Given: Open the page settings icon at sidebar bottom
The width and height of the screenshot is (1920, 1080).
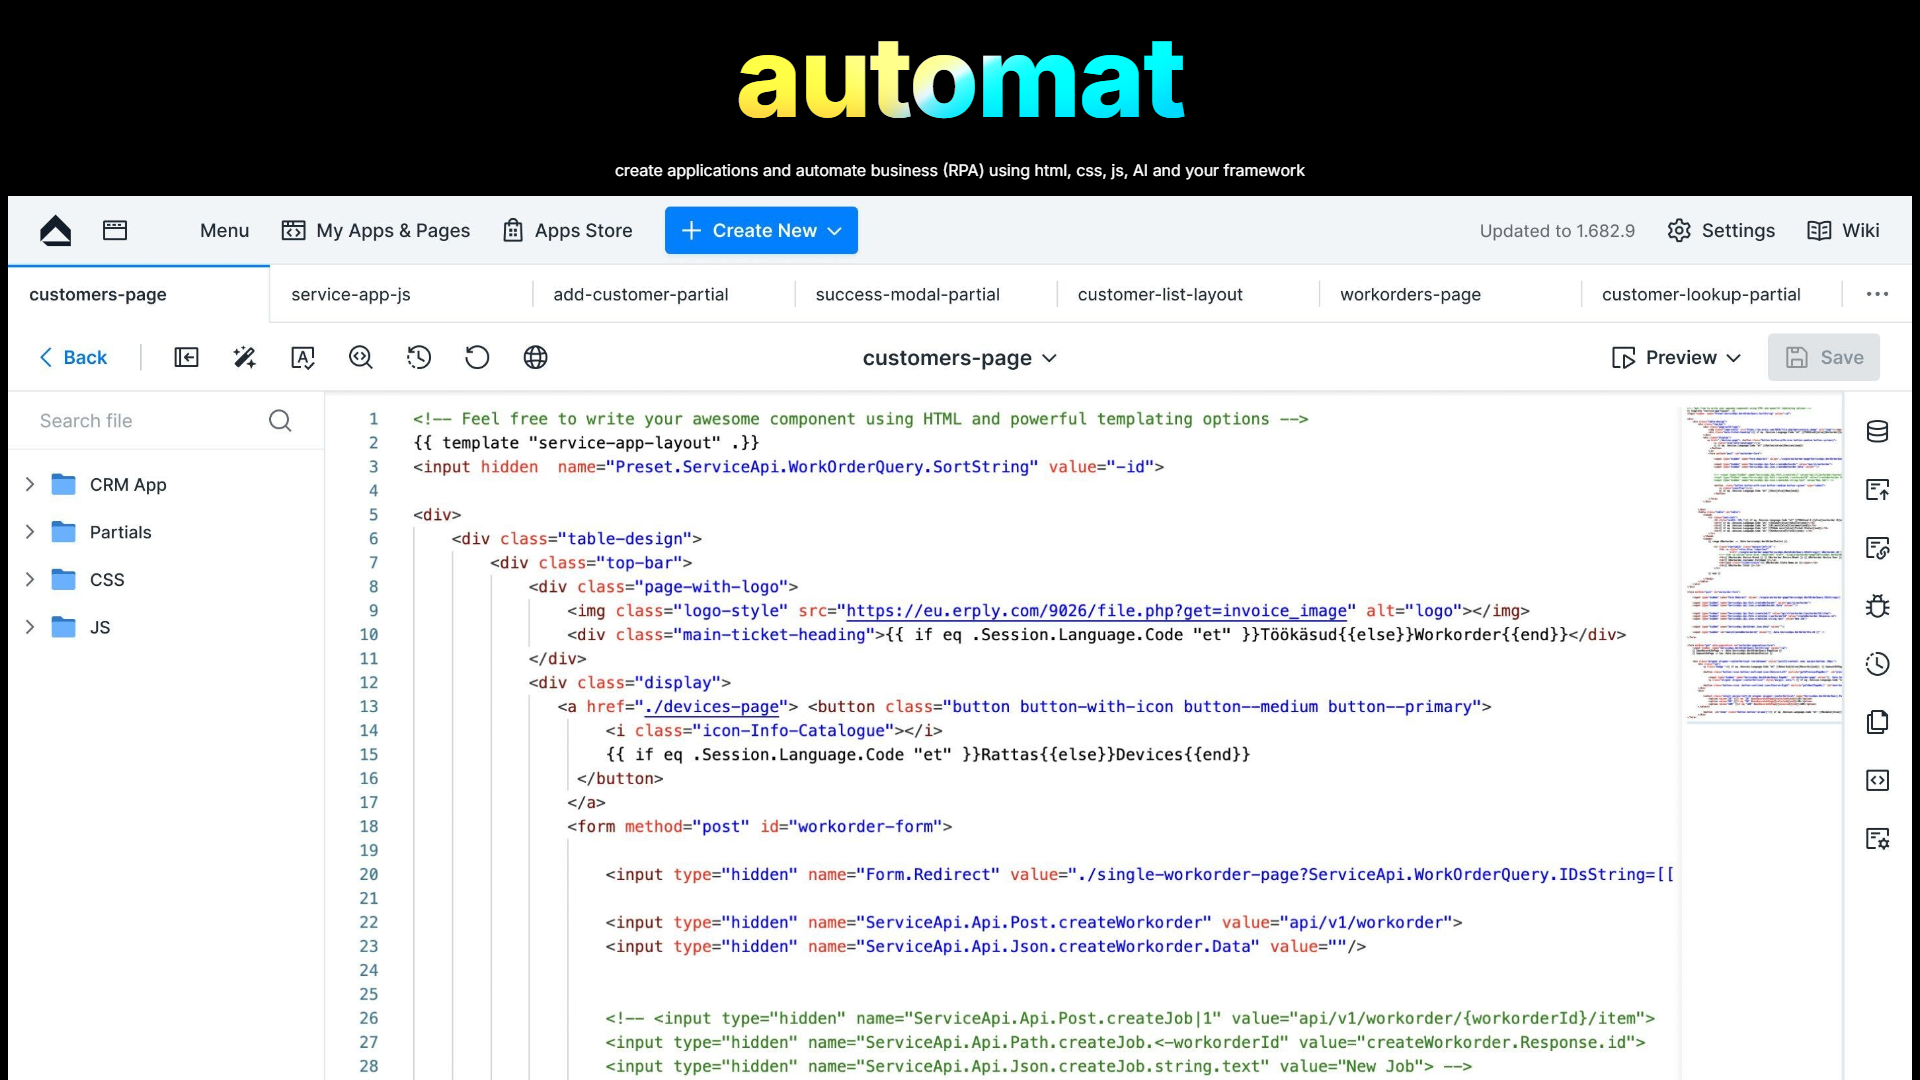Looking at the screenshot, I should 1878,839.
